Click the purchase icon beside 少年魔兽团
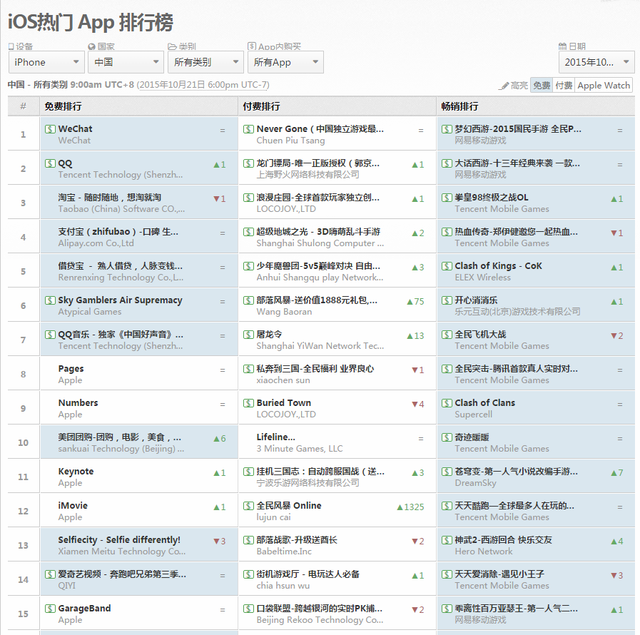Screen dimensions: 640x635 click(x=248, y=266)
